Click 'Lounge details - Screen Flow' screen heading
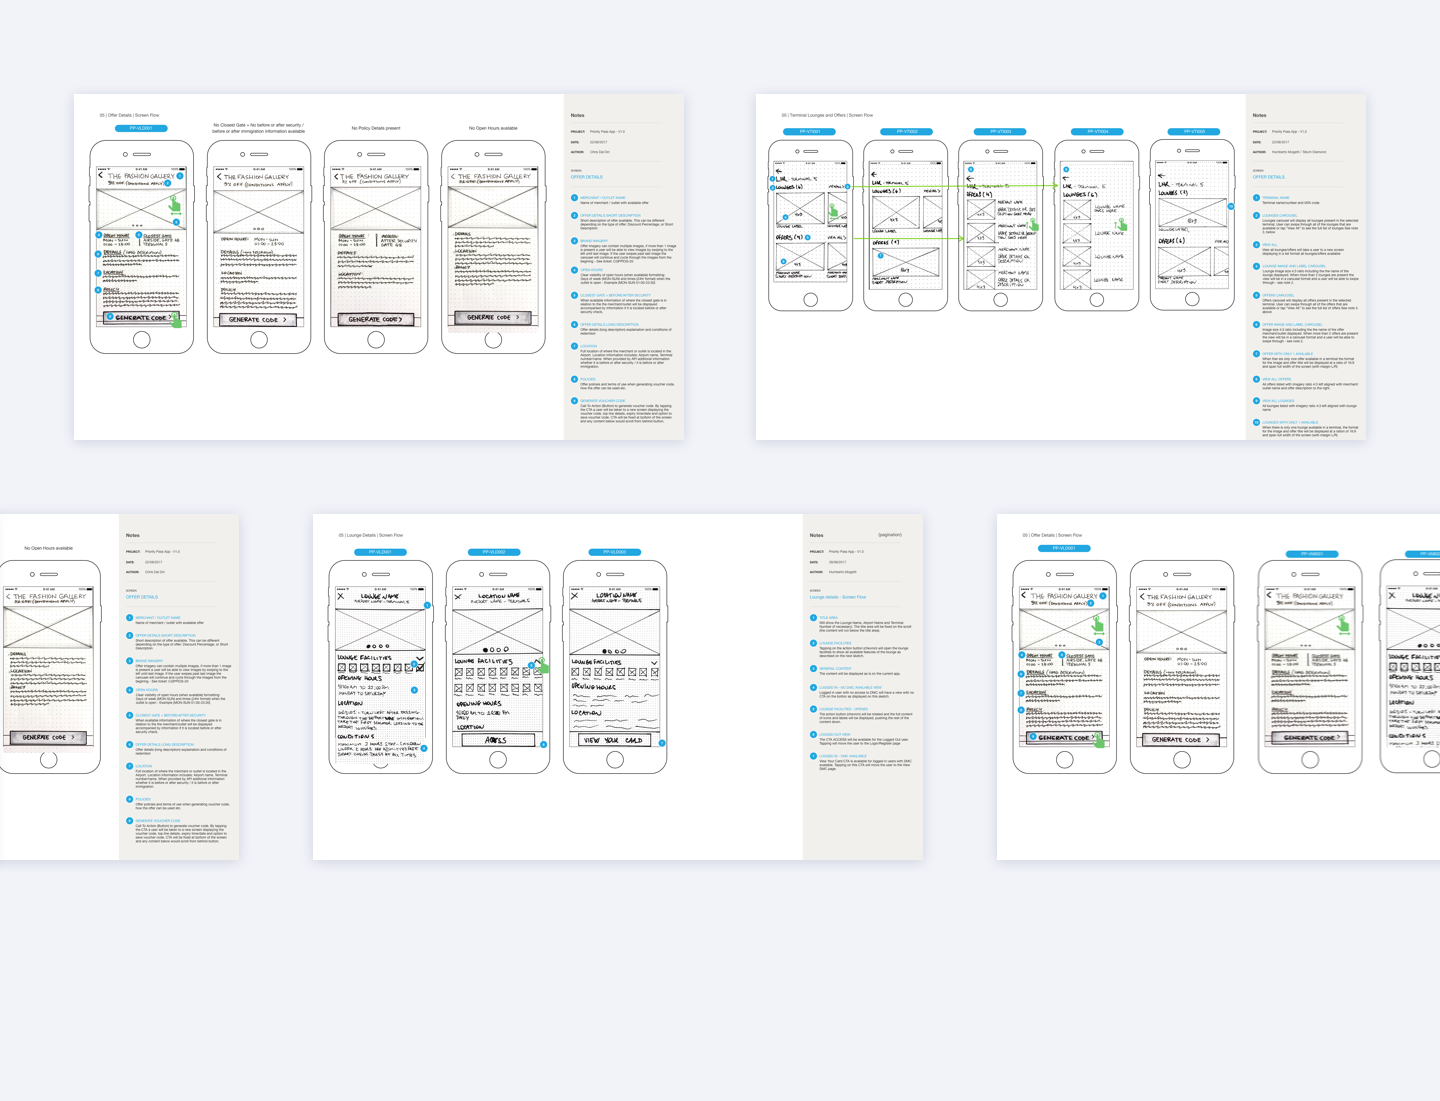This screenshot has height=1101, width=1440. (838, 597)
